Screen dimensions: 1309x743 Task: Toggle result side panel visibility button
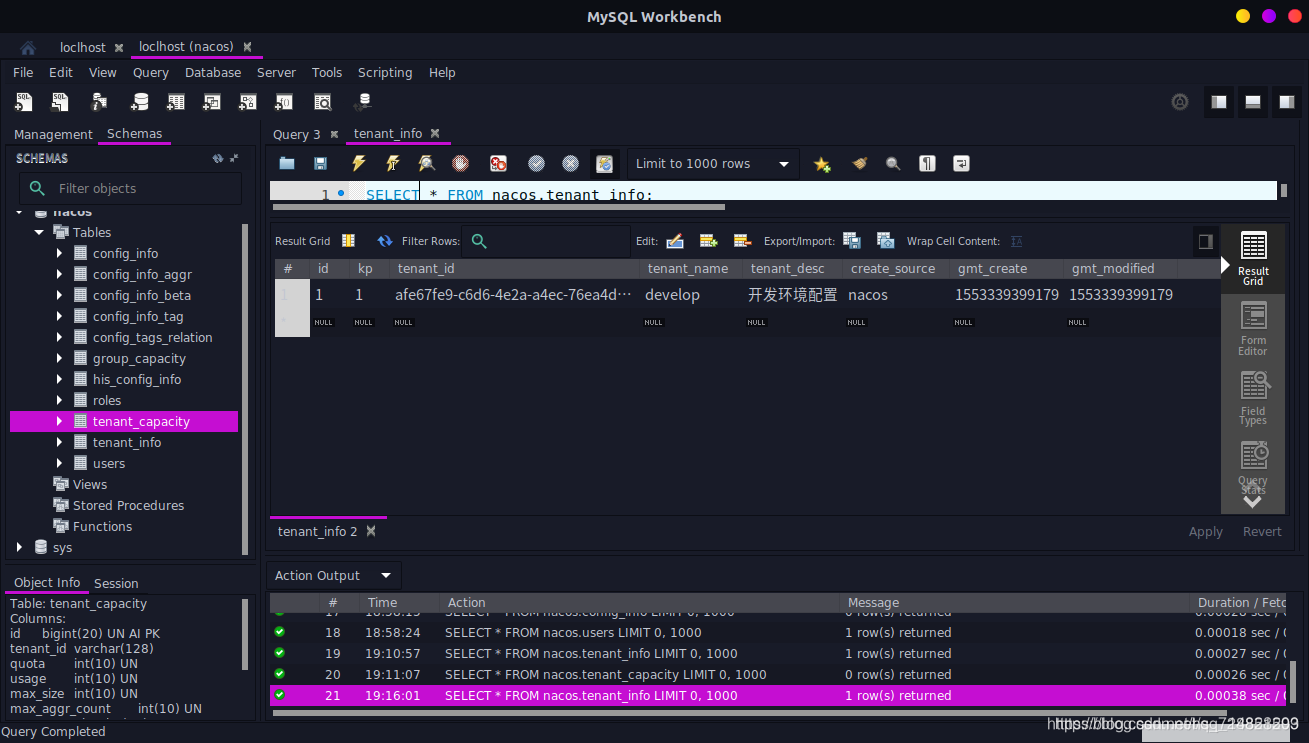1205,241
